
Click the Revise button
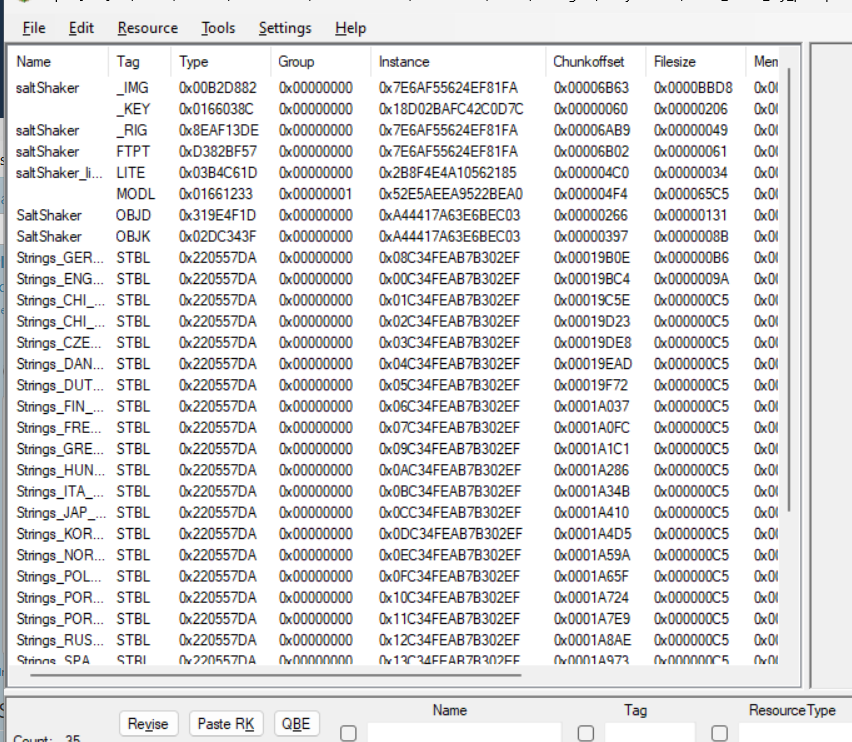pyautogui.click(x=148, y=724)
